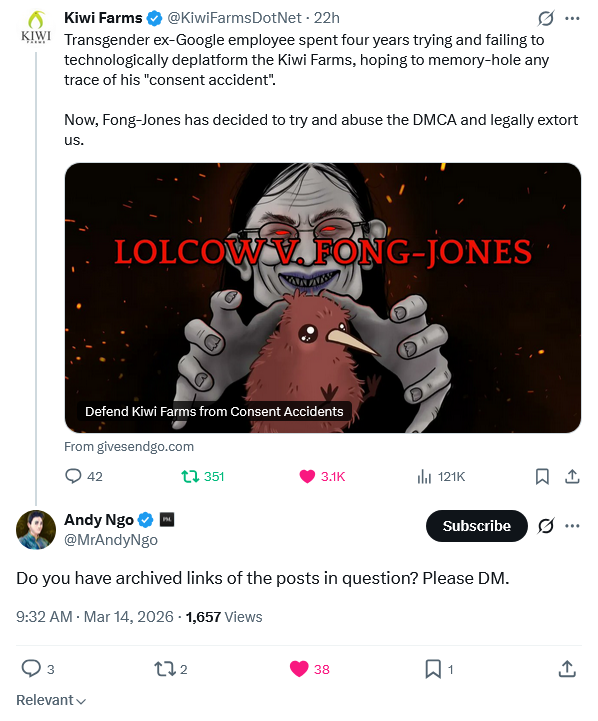Share the Kiwi Farms post
The width and height of the screenshot is (598, 721).
coord(572,476)
